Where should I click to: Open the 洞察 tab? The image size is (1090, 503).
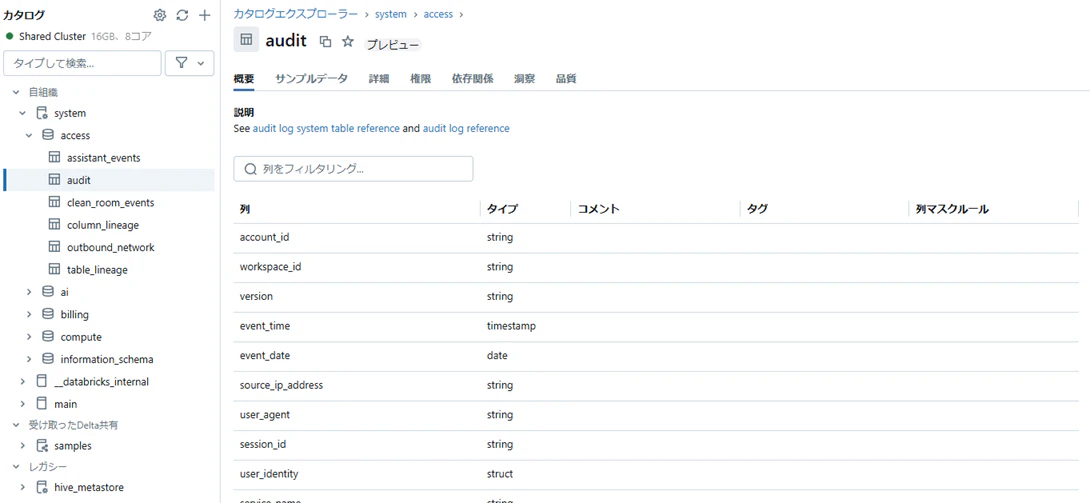(x=525, y=79)
